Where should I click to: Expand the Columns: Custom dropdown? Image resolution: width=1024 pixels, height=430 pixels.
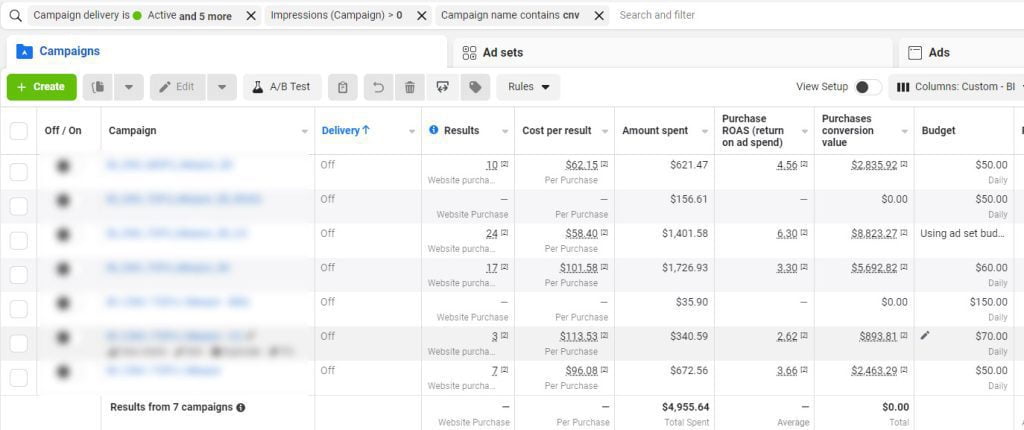(955, 87)
